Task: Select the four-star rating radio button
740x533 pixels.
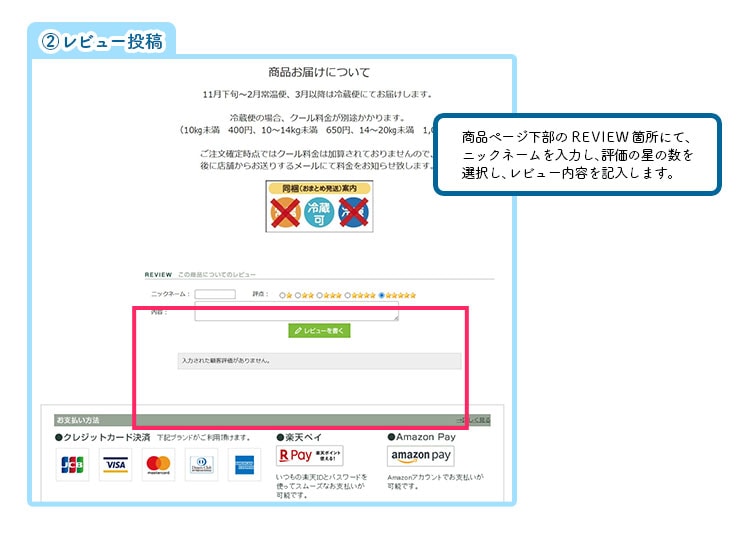Action: [x=347, y=295]
